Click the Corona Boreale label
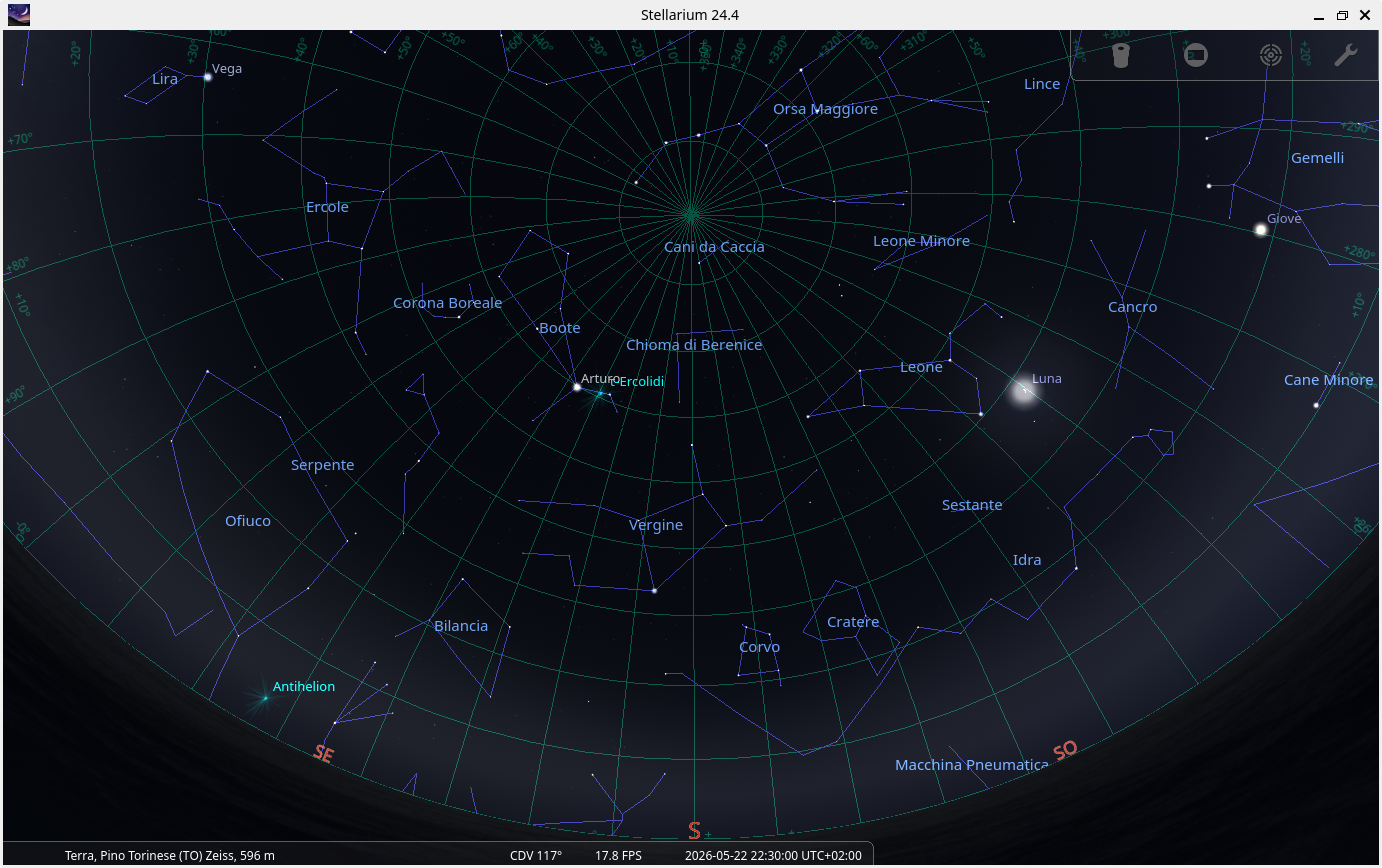Viewport: 1382px width, 868px height. tap(447, 303)
